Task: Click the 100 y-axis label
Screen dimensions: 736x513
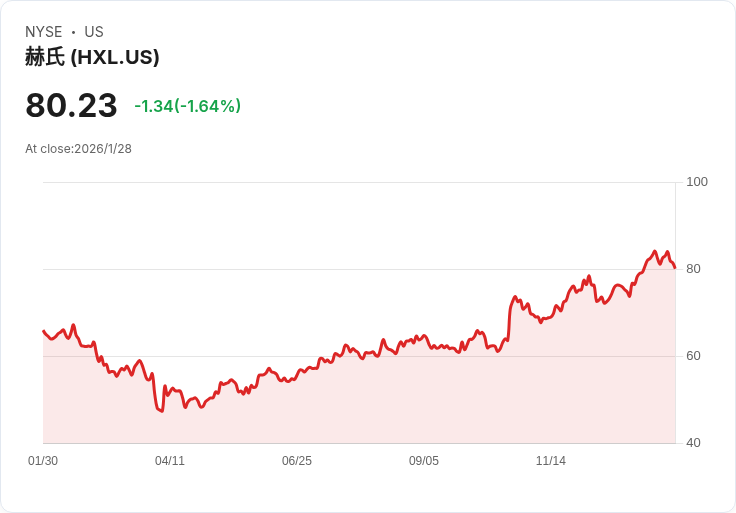Action: click(x=697, y=182)
